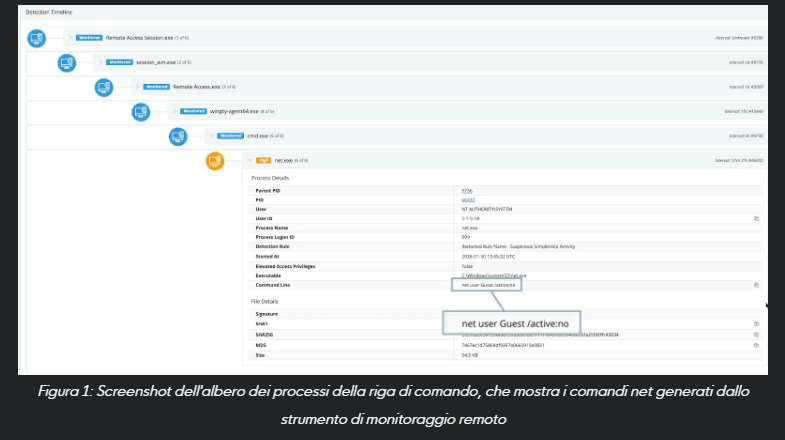Click the High severity badge on net.exe
Image resolution: width=785 pixels, height=440 pixels.
pos(264,159)
